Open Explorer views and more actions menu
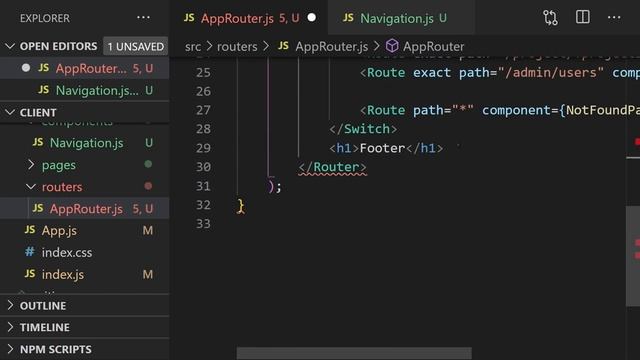The image size is (640, 360). (x=143, y=18)
